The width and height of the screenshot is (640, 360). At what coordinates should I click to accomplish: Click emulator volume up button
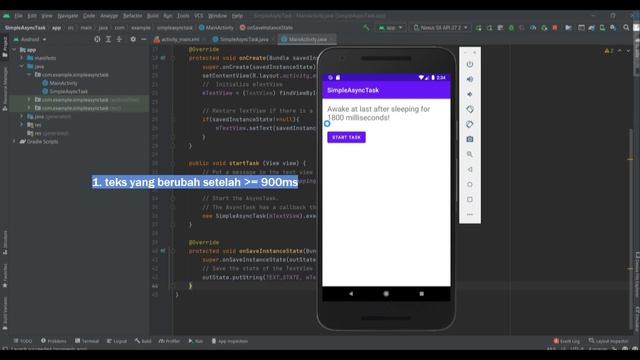pos(470,79)
